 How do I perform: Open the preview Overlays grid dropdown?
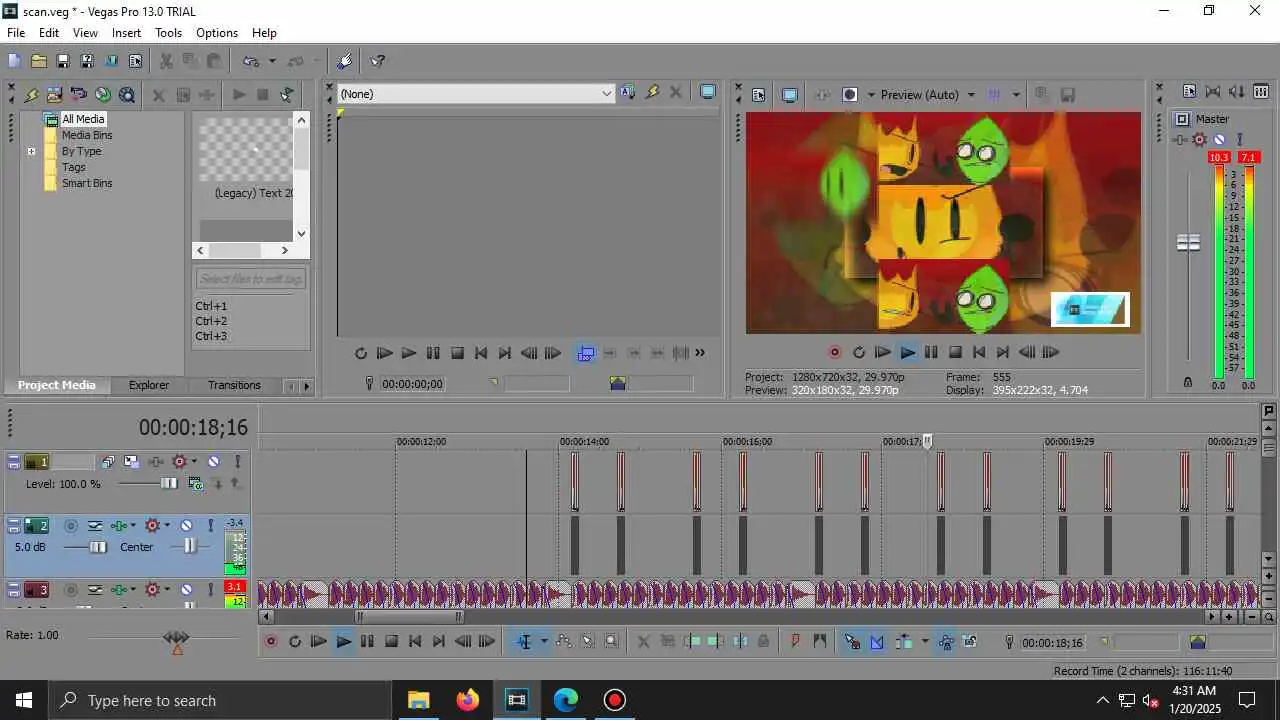pos(1016,95)
